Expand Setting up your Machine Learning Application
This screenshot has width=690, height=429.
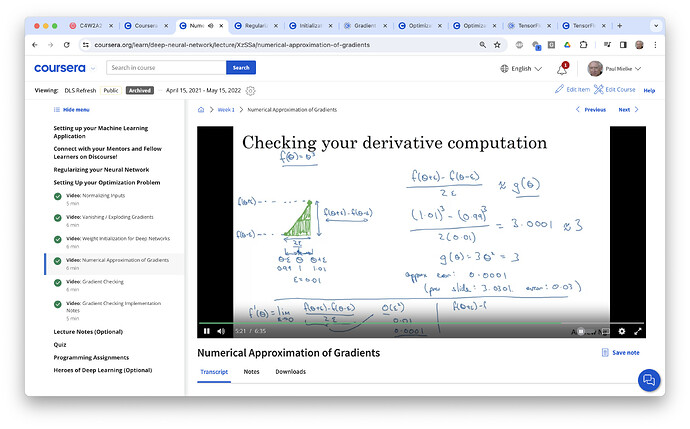101,132
